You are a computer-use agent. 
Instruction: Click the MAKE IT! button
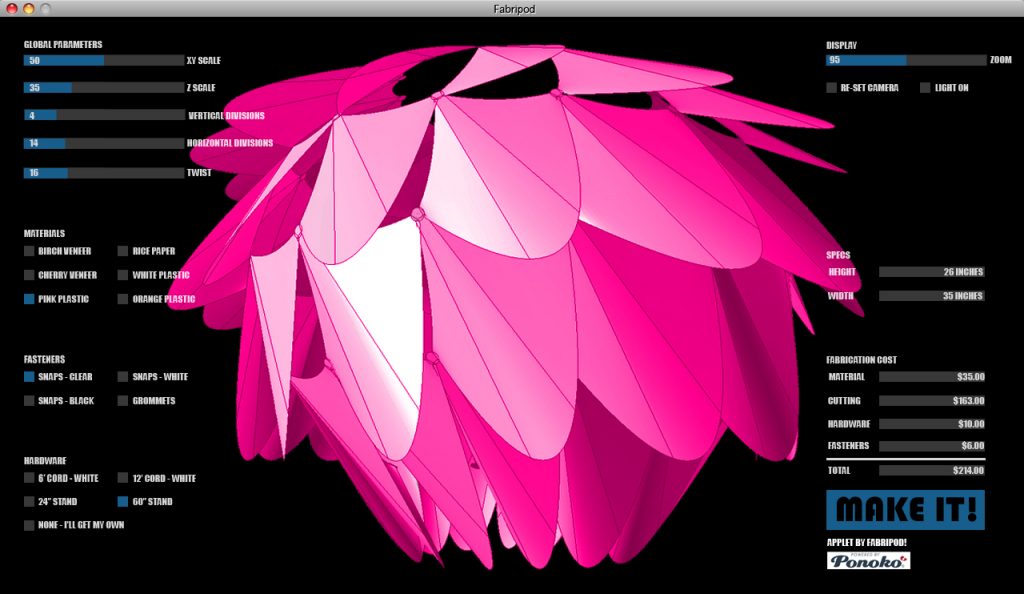[x=905, y=510]
